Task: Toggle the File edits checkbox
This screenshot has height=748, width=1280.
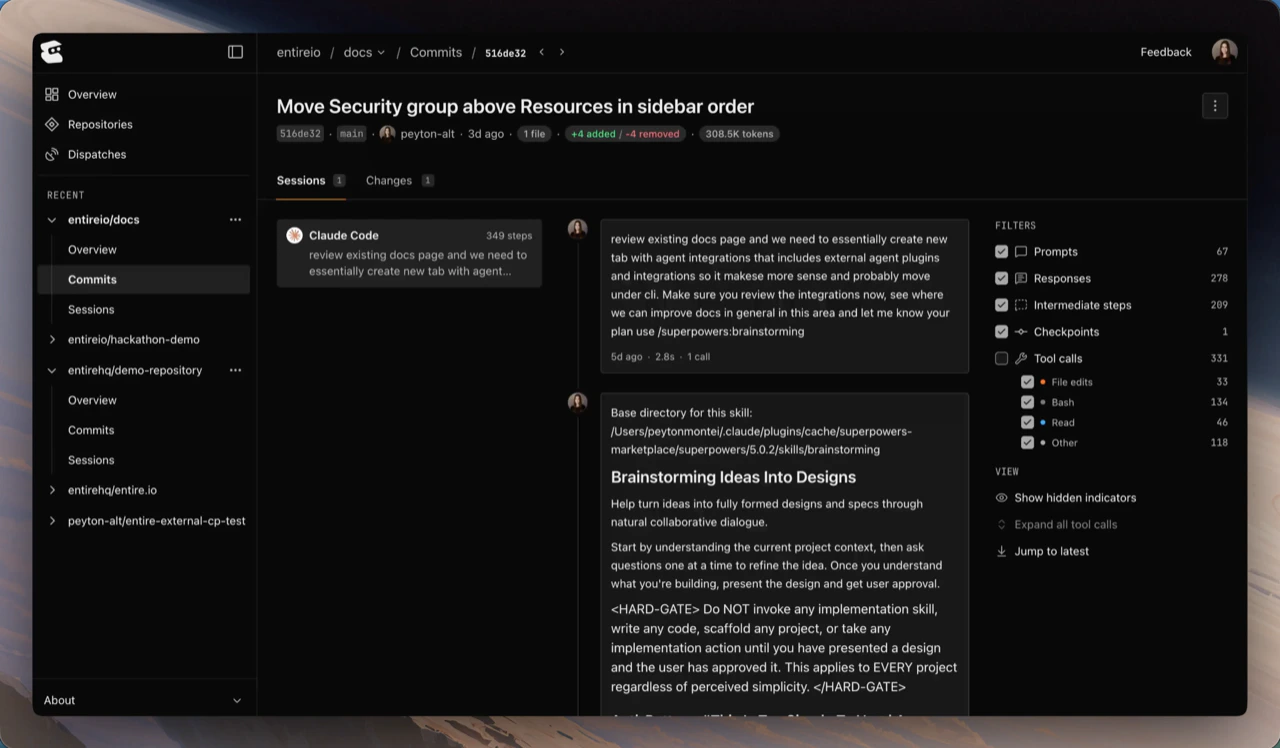Action: pos(1027,382)
